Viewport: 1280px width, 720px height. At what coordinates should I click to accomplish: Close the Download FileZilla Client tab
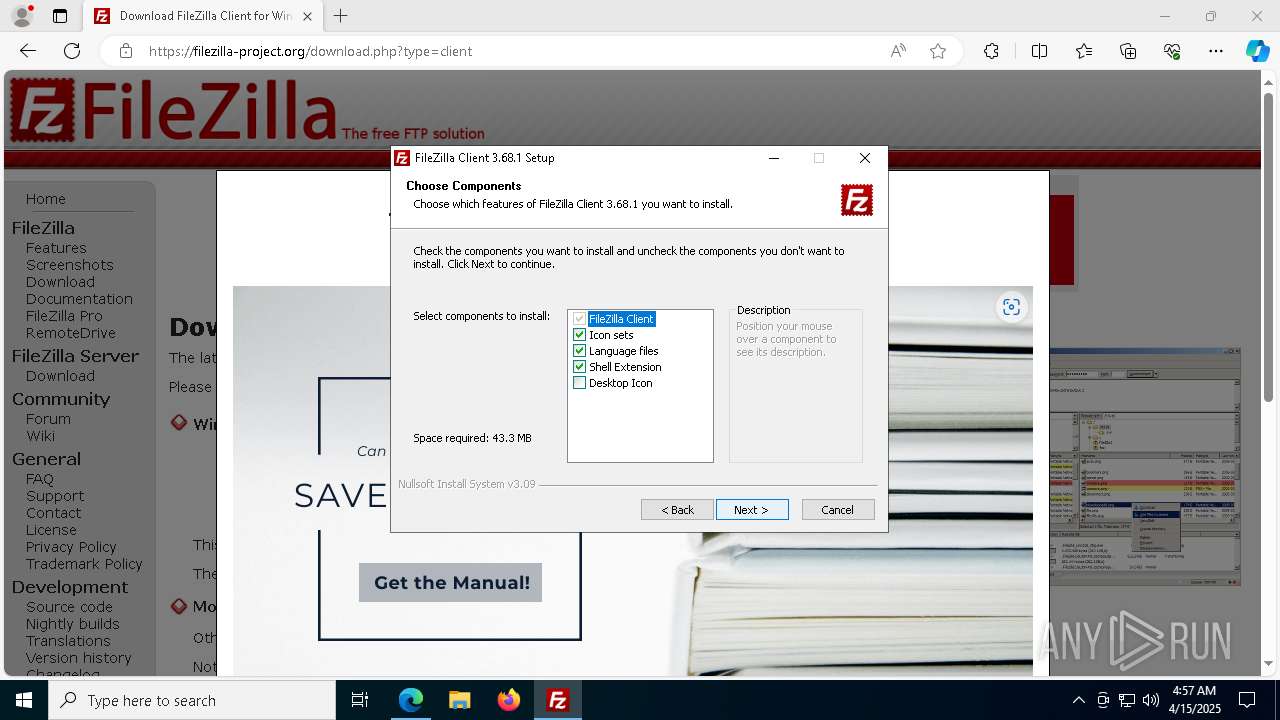[x=307, y=16]
